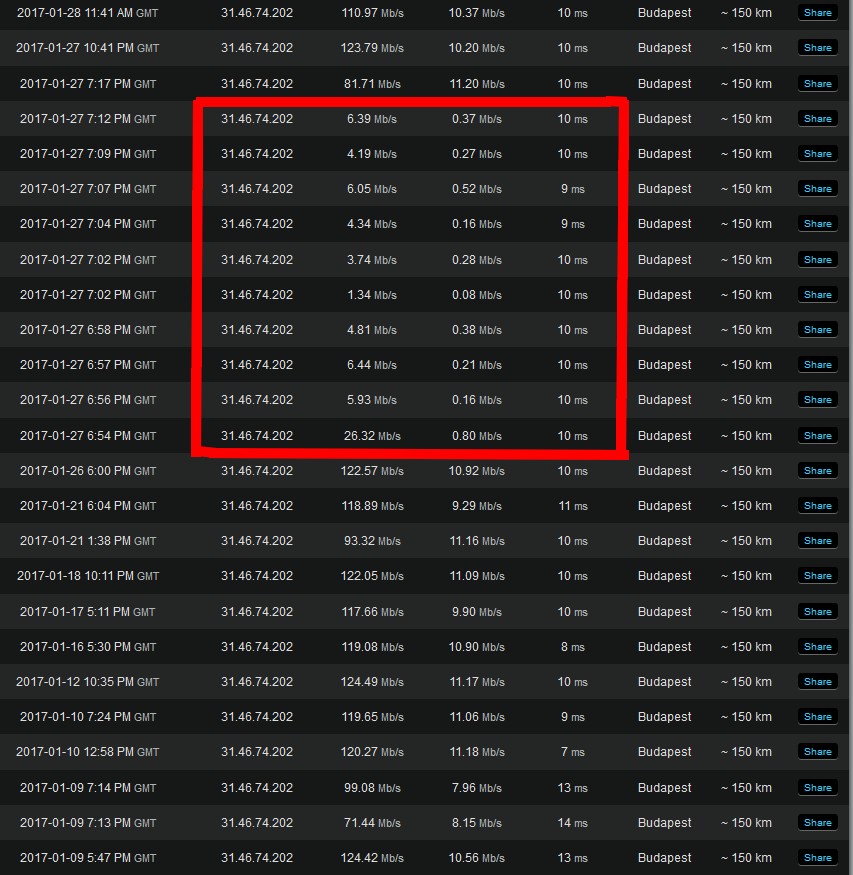Click Share for the 2017-01-27 10:41 PM result
The image size is (853, 875).
817,48
